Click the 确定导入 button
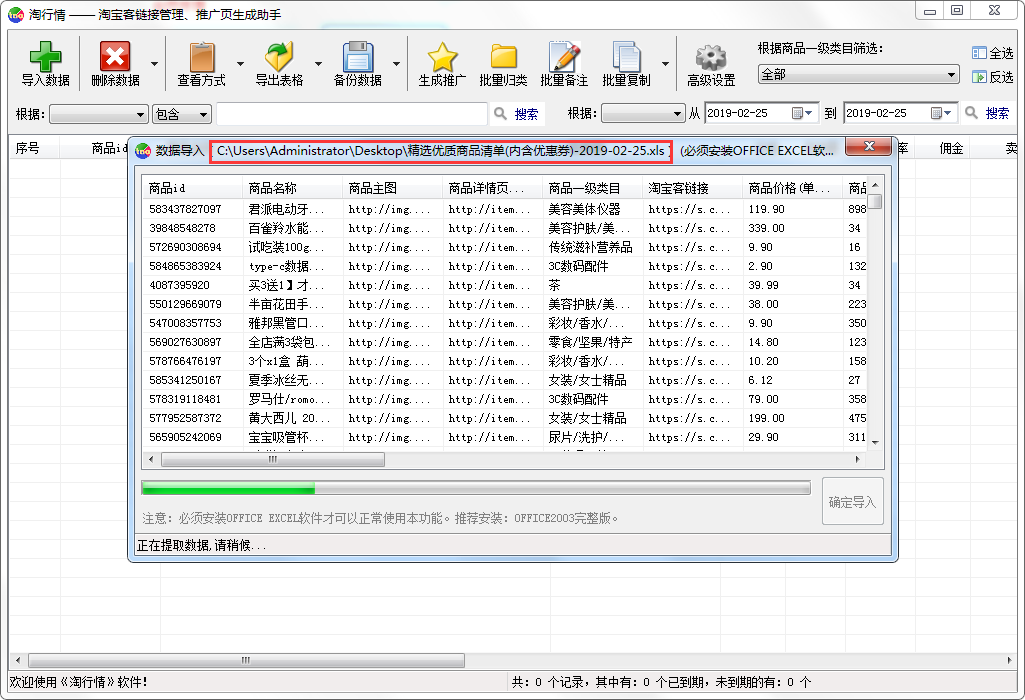Viewport: 1025px width, 700px height. point(852,502)
